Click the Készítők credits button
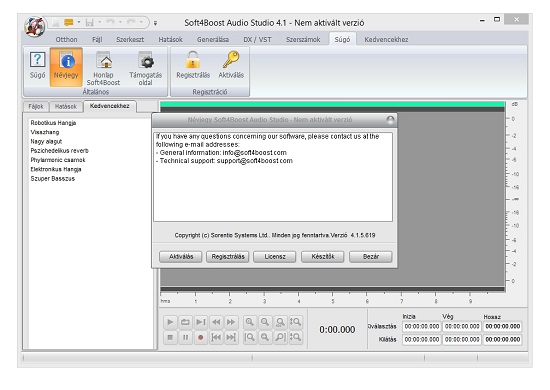Image resolution: width=550 pixels, height=390 pixels. [x=323, y=257]
